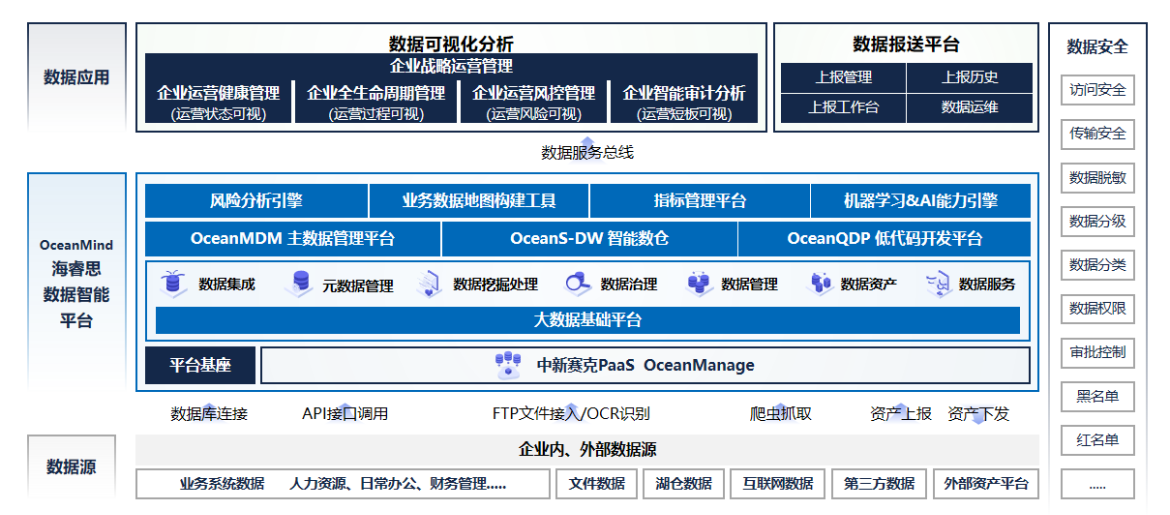Click the 第三方数据 box
This screenshot has height=515, width=1170.
tap(879, 484)
